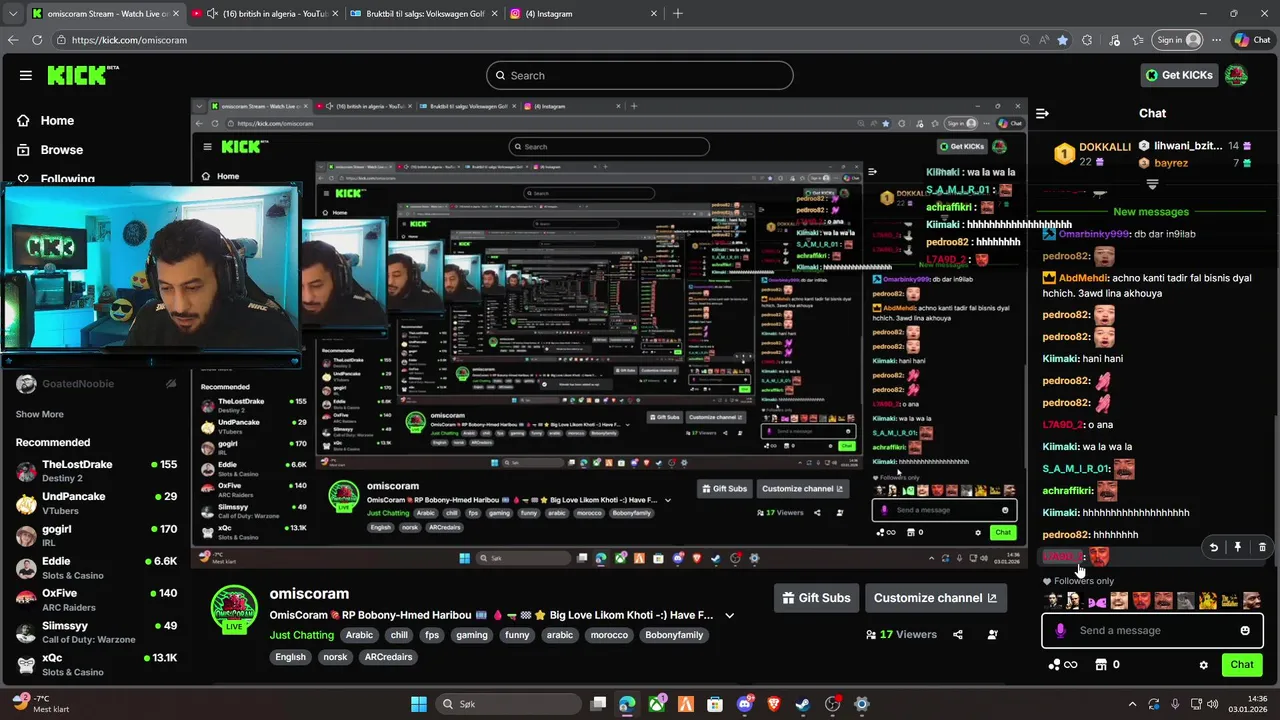The height and width of the screenshot is (720, 1280).
Task: Click the Windows taskbar search box
Action: (x=509, y=704)
